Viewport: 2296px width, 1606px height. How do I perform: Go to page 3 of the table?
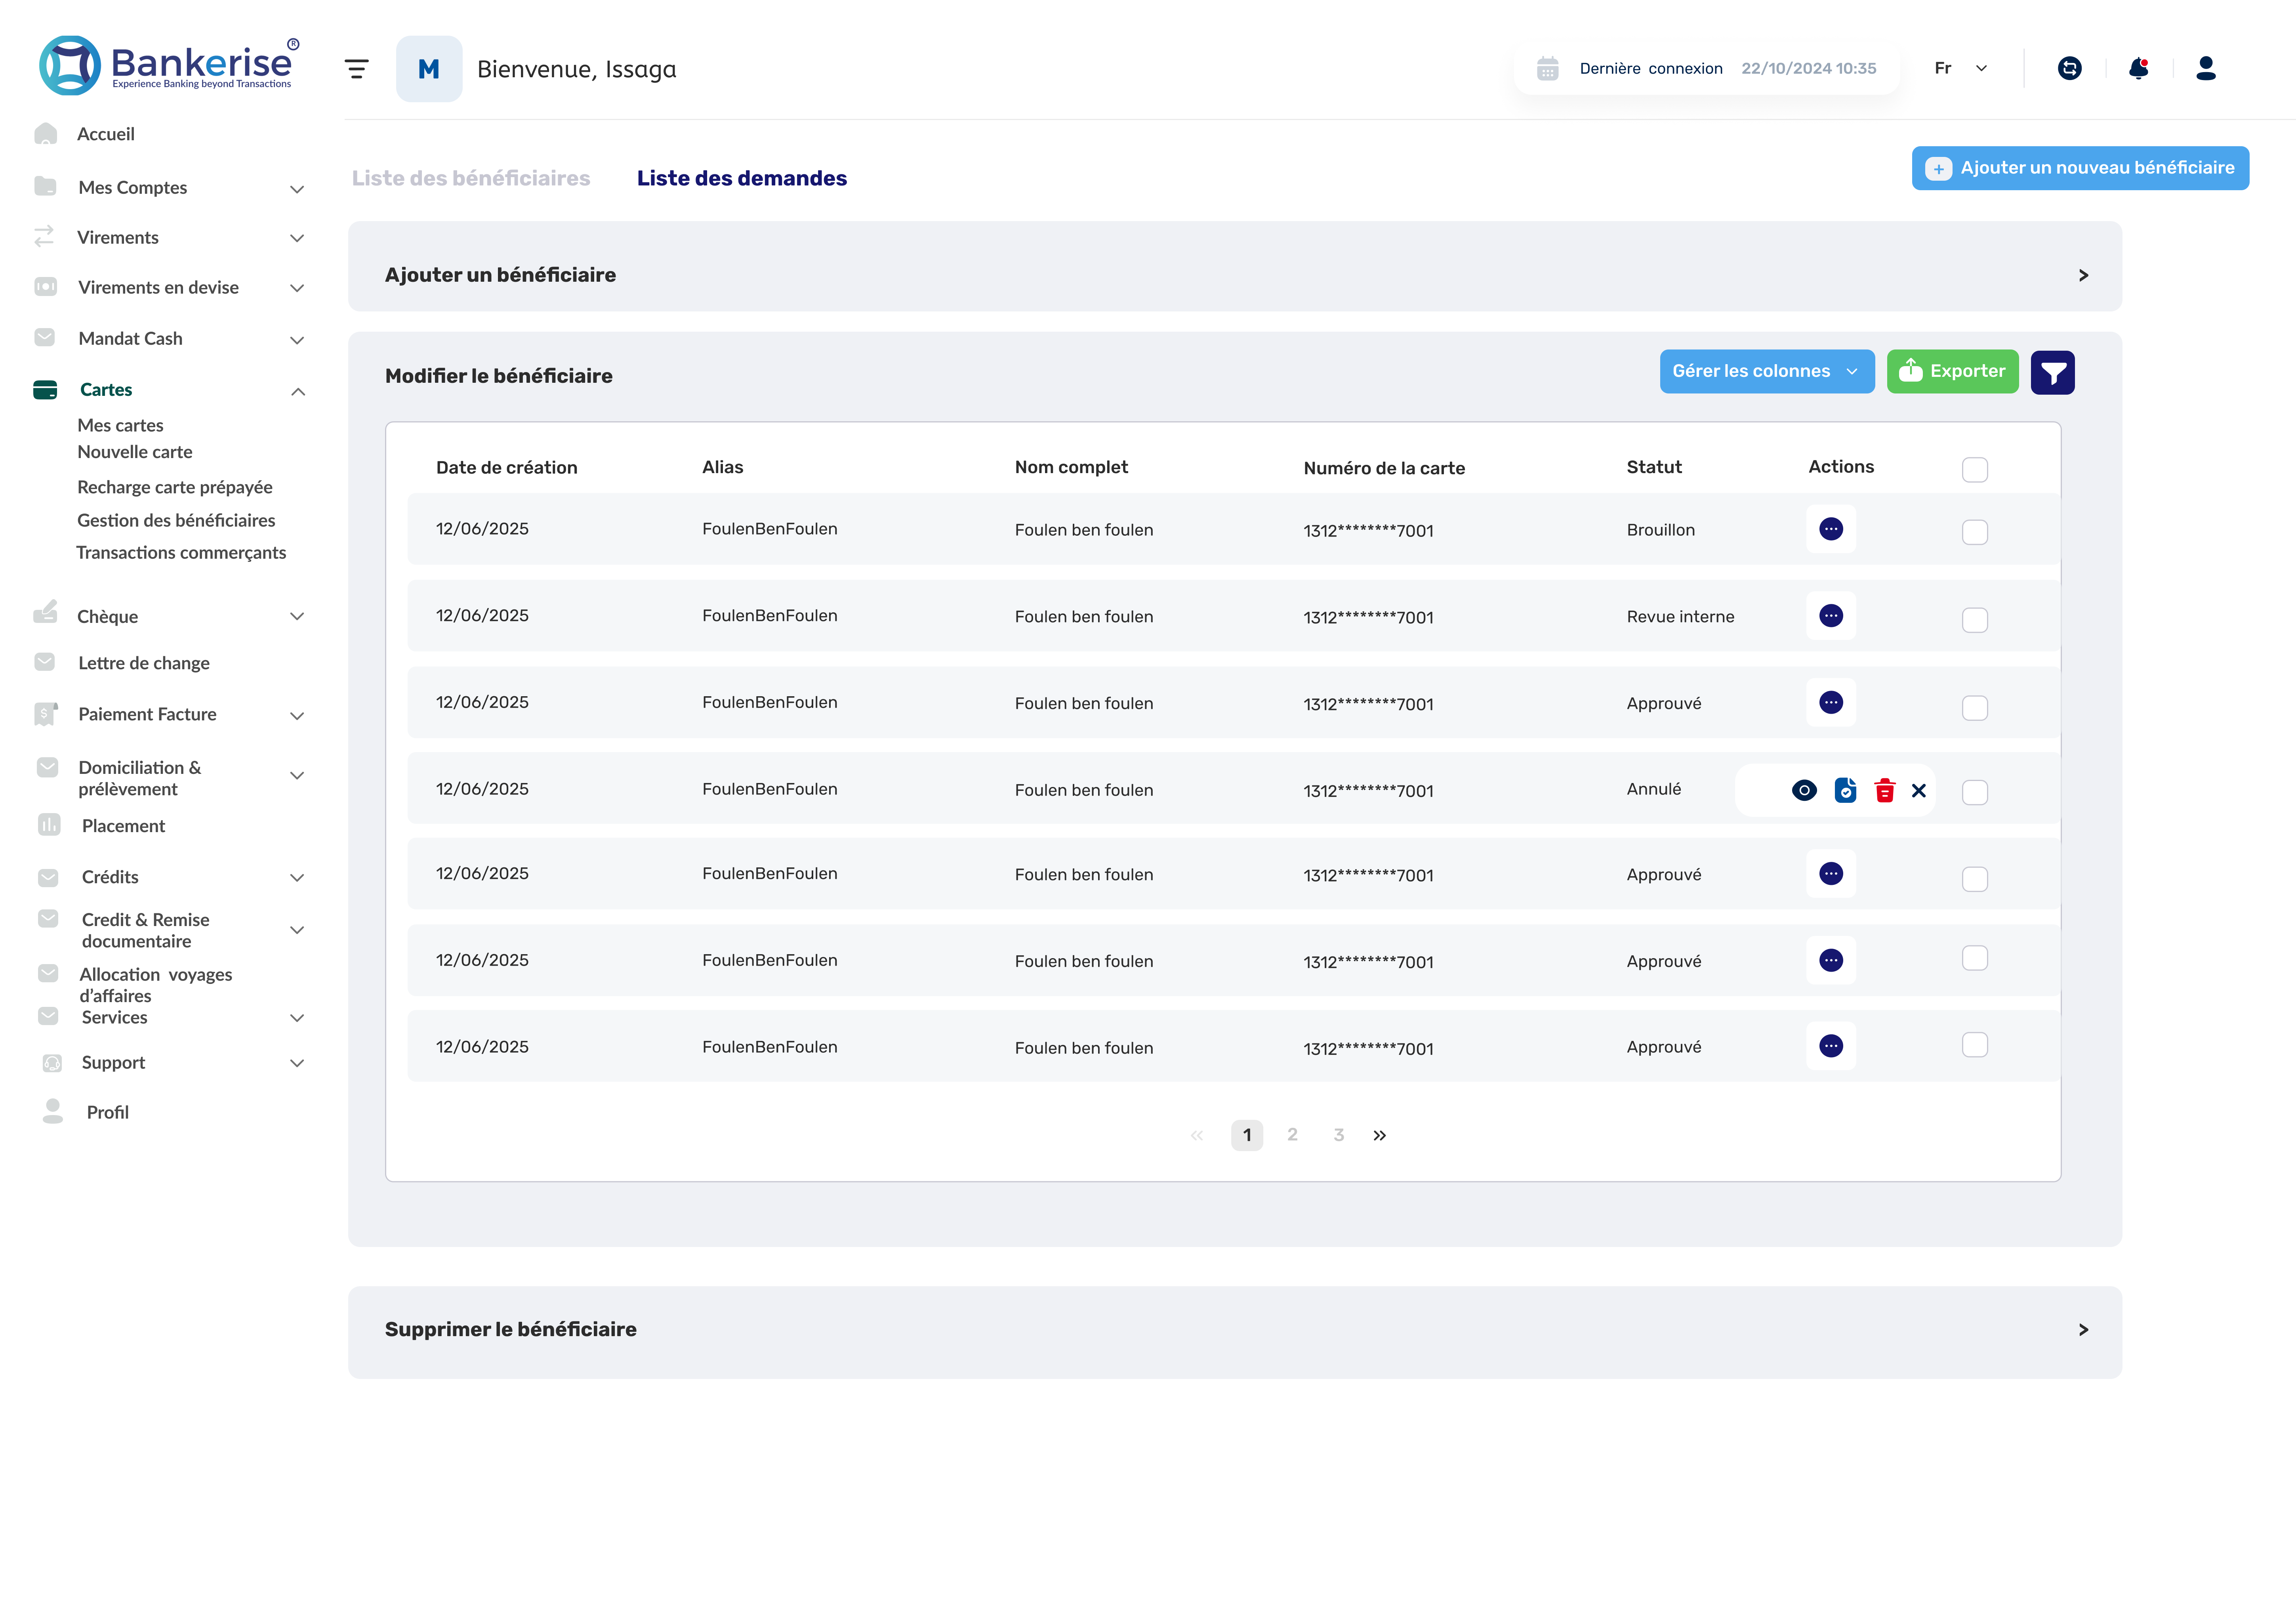[x=1338, y=1135]
